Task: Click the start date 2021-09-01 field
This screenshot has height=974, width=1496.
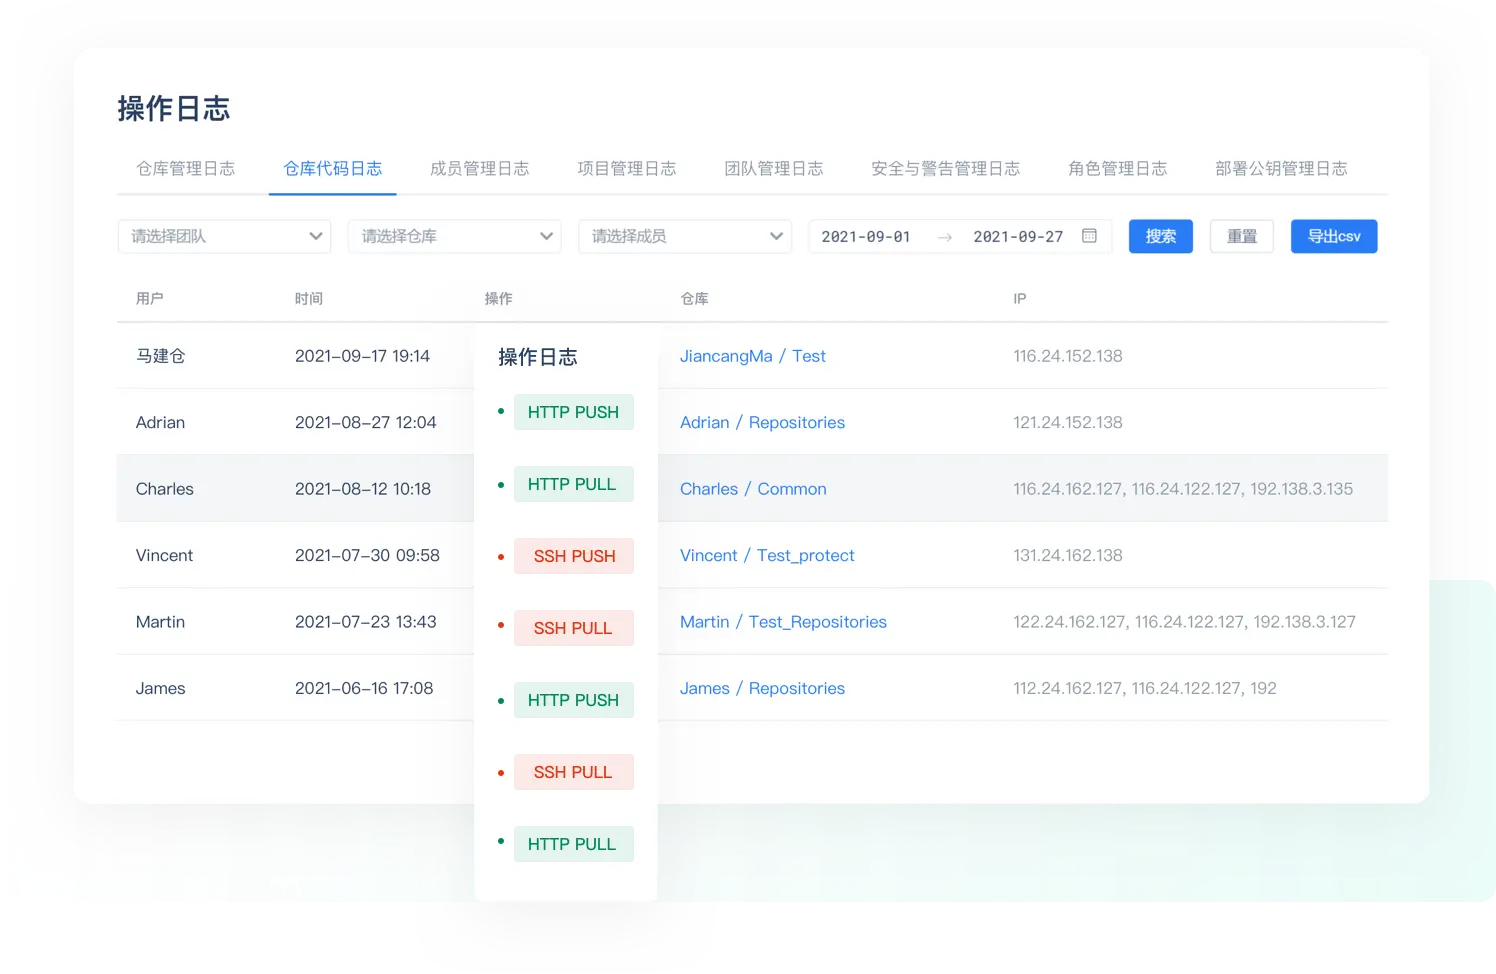Action: (866, 237)
